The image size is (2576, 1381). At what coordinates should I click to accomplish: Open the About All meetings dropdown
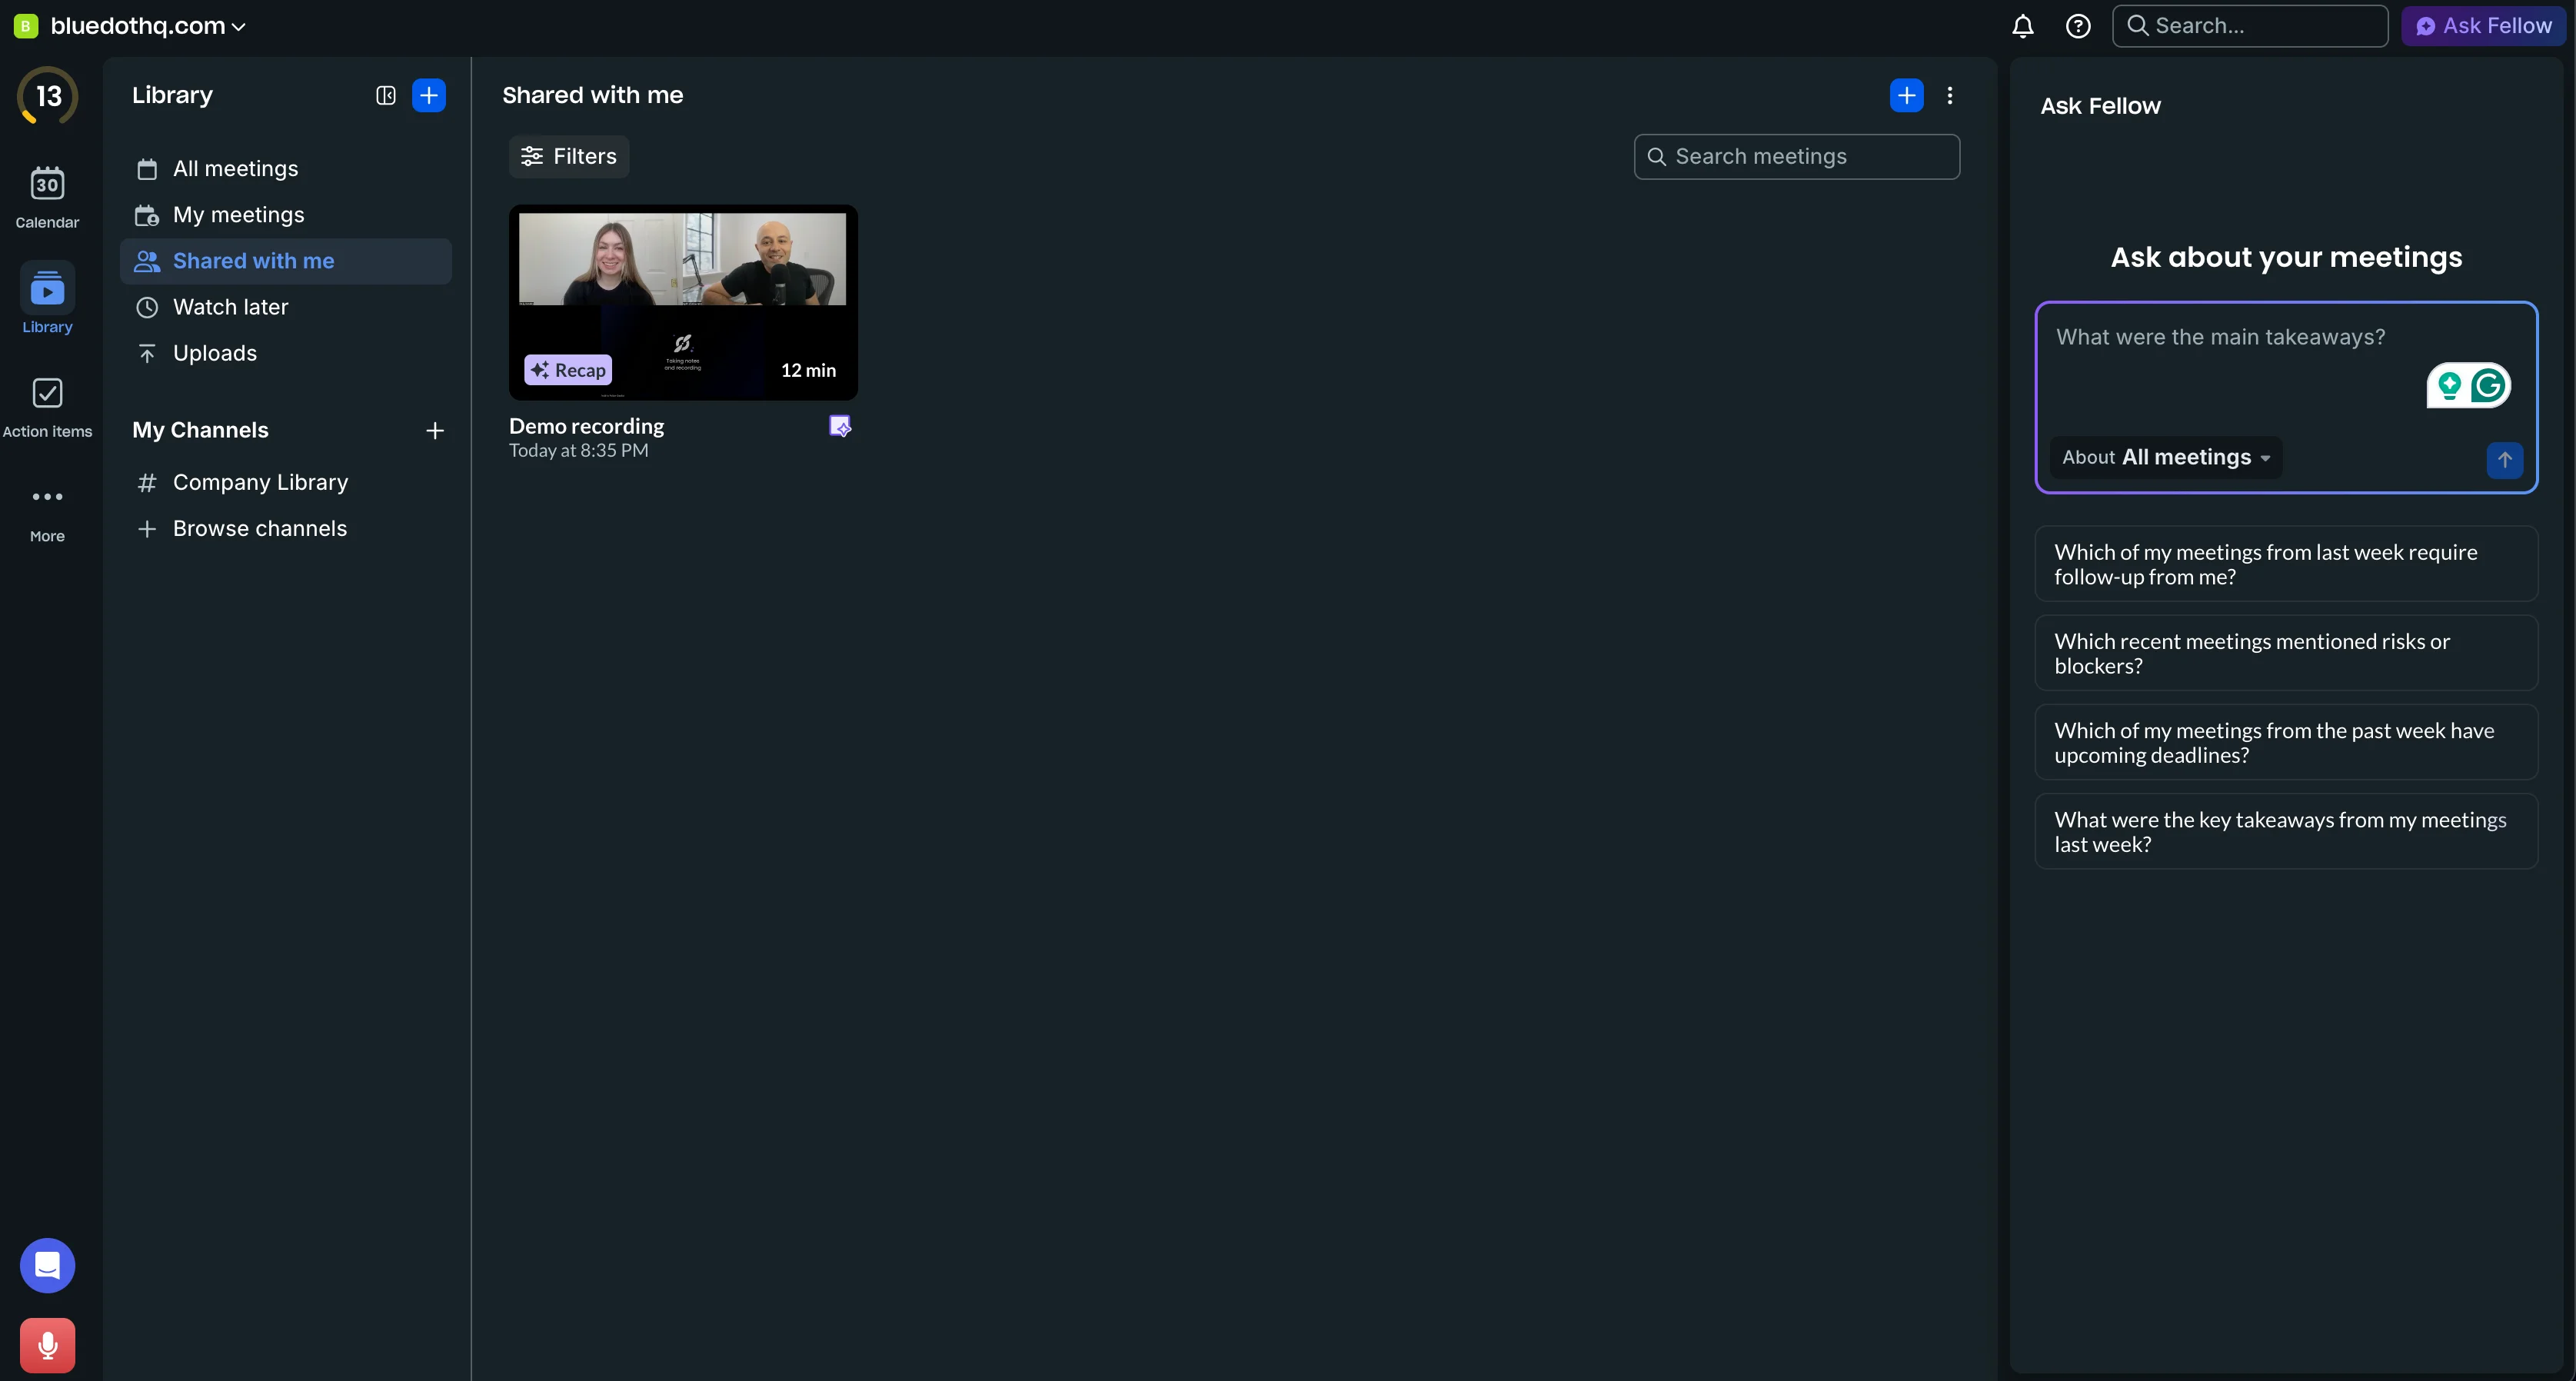(2166, 457)
